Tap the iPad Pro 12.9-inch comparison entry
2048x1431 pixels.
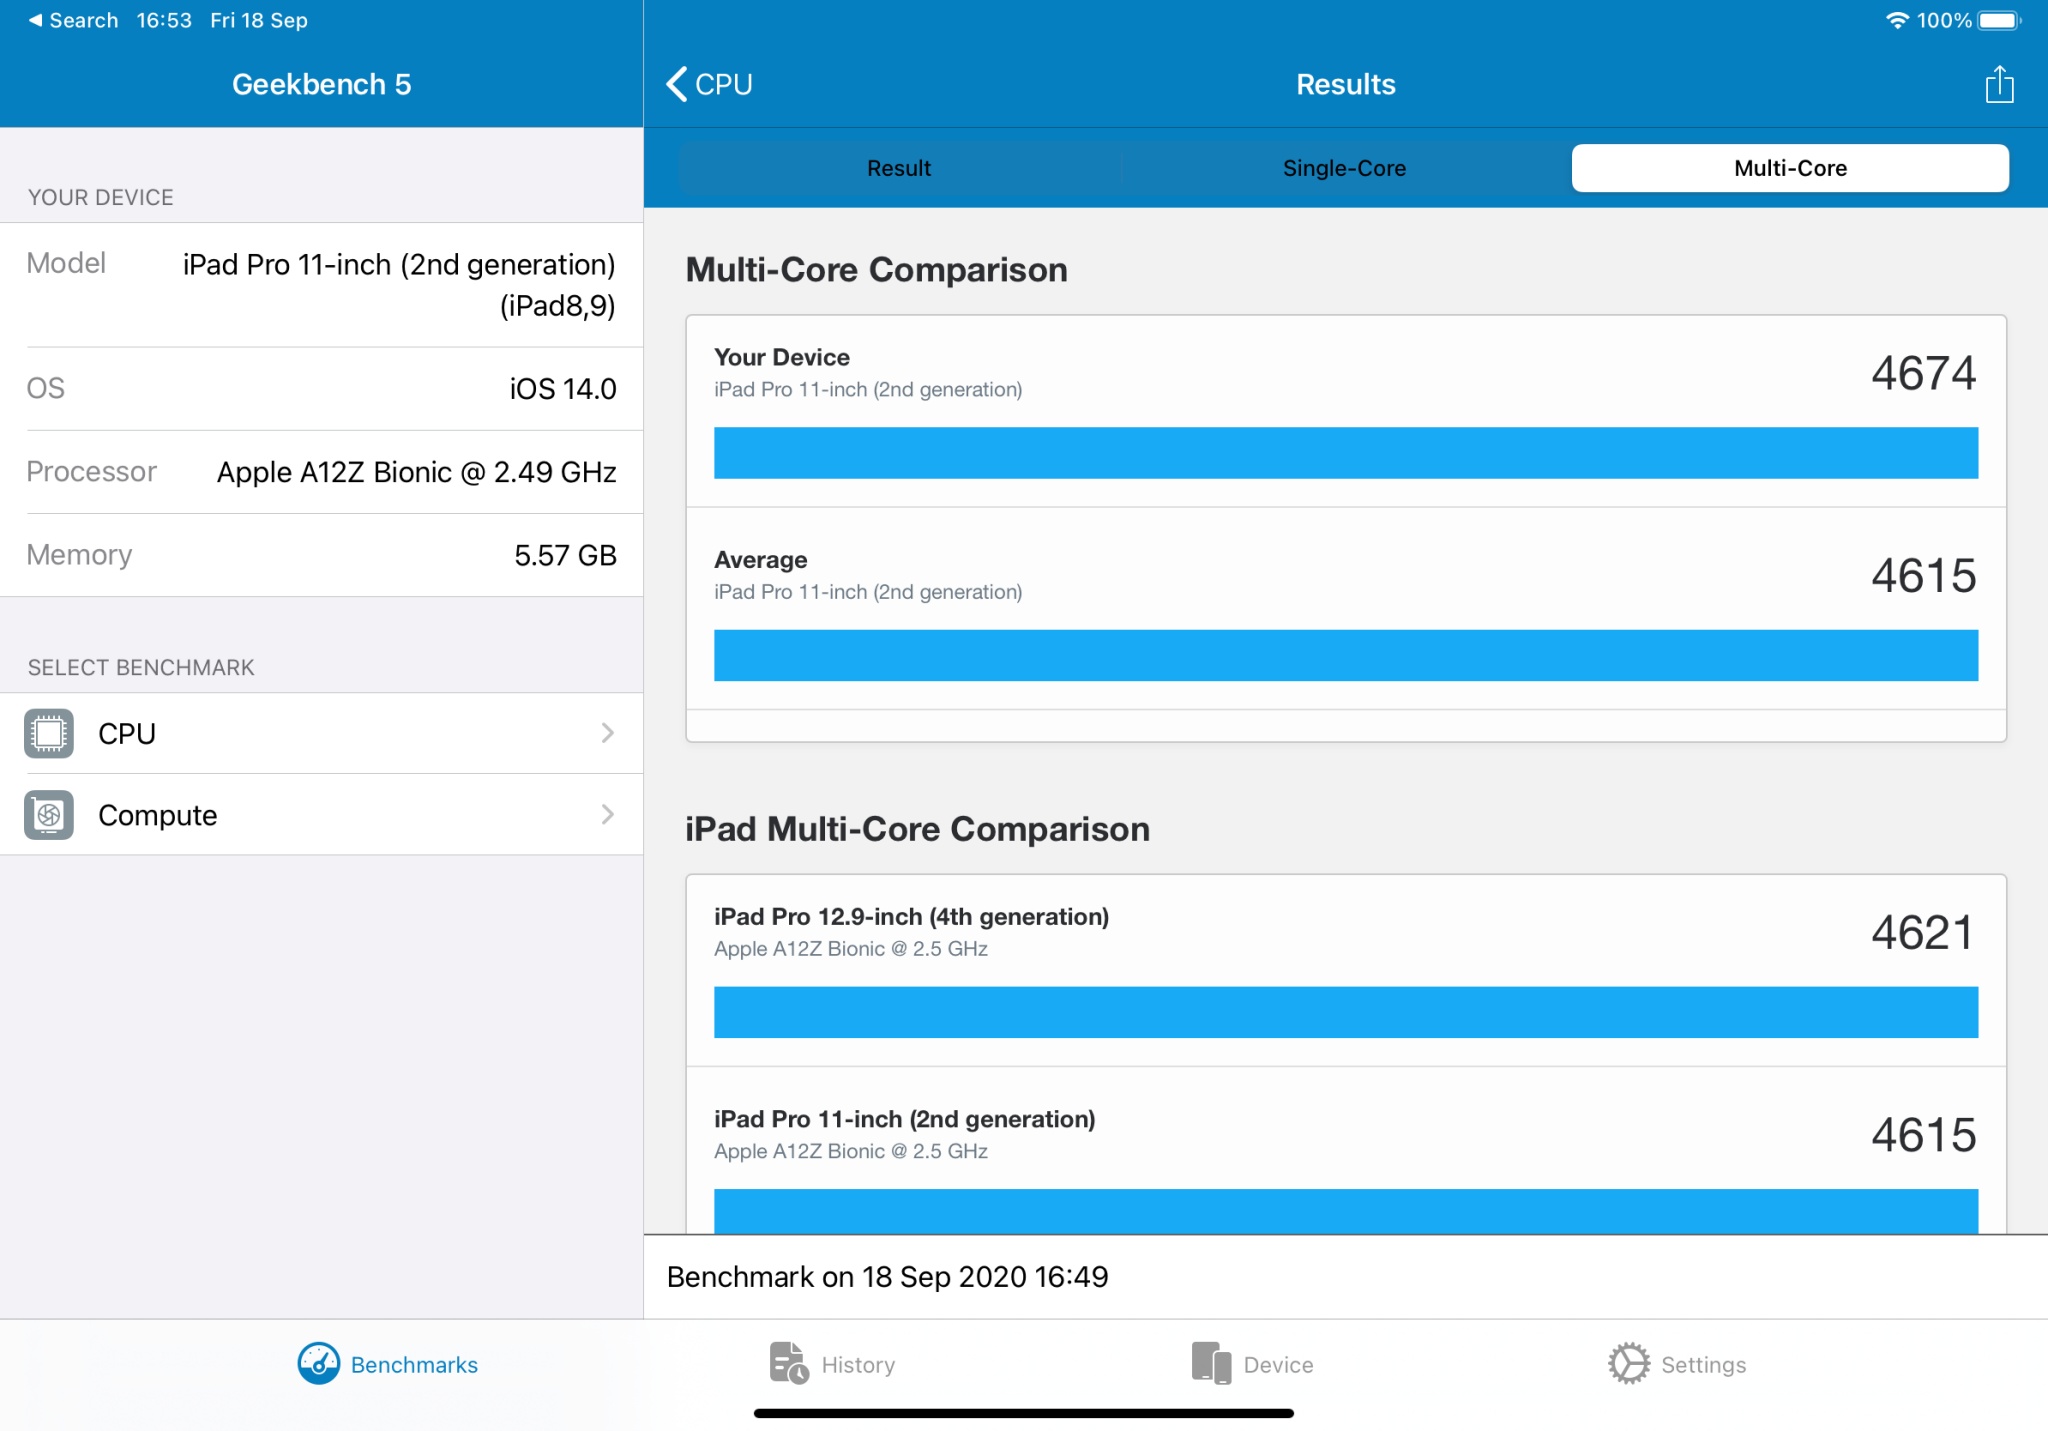click(1346, 970)
